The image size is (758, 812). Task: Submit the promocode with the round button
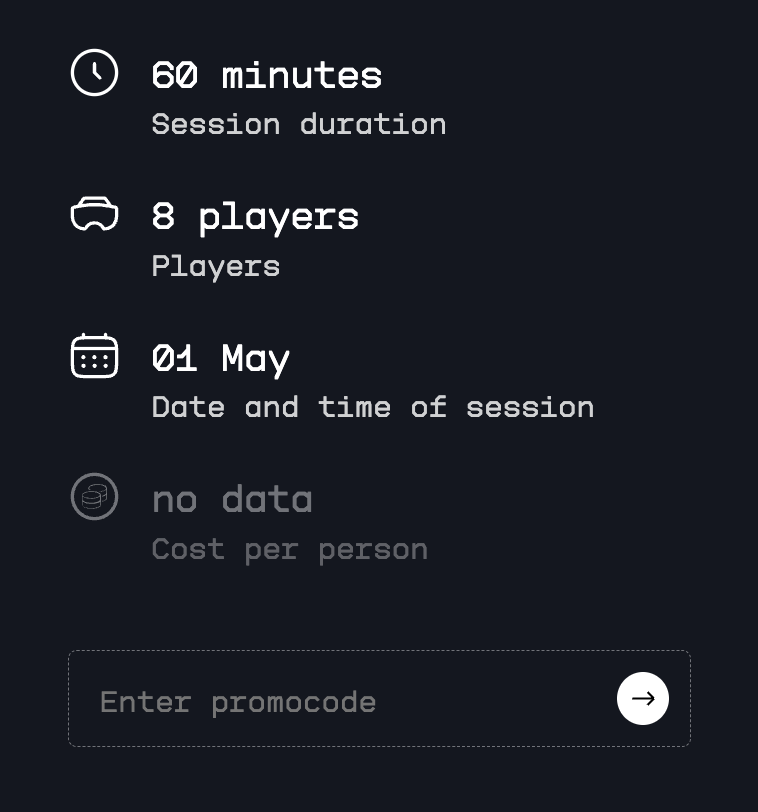point(643,698)
